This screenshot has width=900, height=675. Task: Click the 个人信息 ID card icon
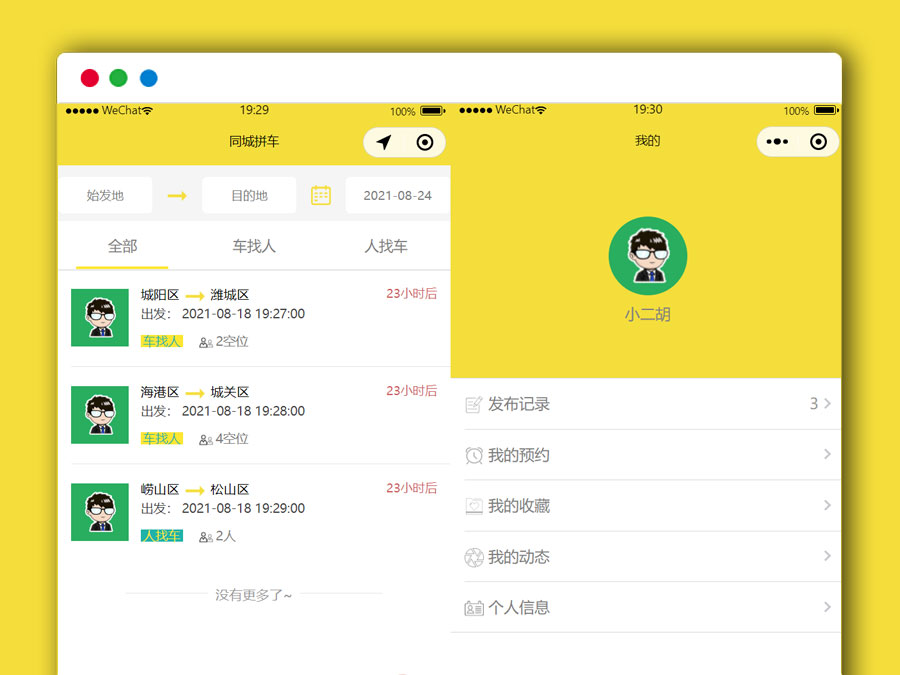(x=474, y=608)
